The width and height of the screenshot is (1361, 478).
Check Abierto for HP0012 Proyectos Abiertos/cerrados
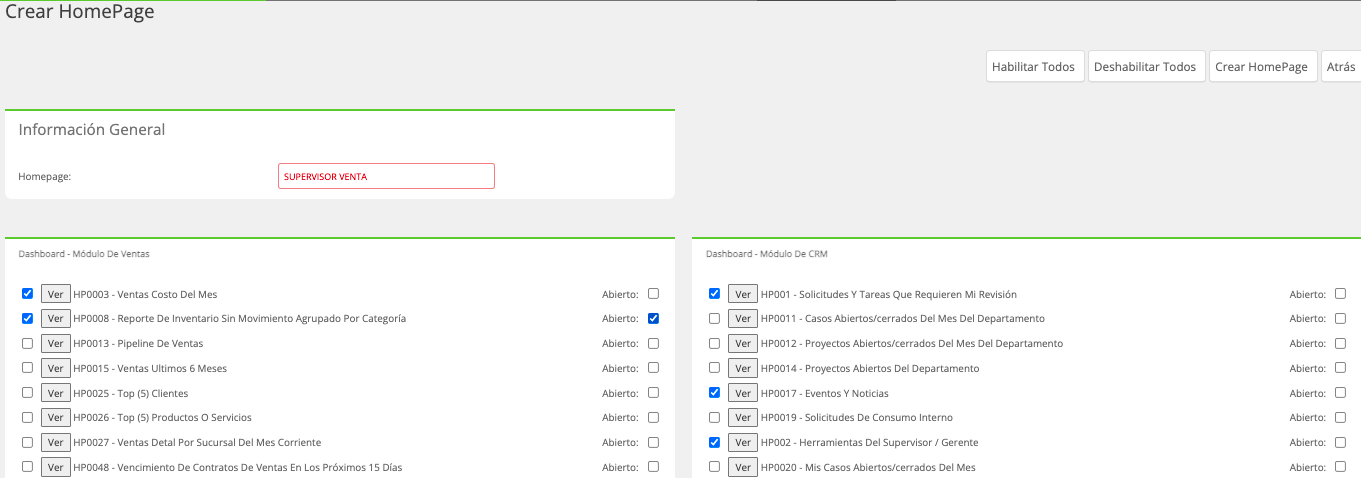tap(1340, 343)
